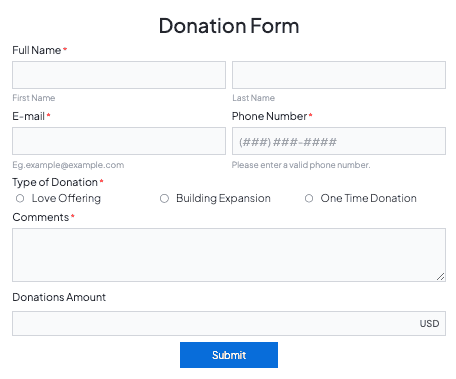This screenshot has width=456, height=379.
Task: Click the example e-mail hint text
Action: (68, 165)
